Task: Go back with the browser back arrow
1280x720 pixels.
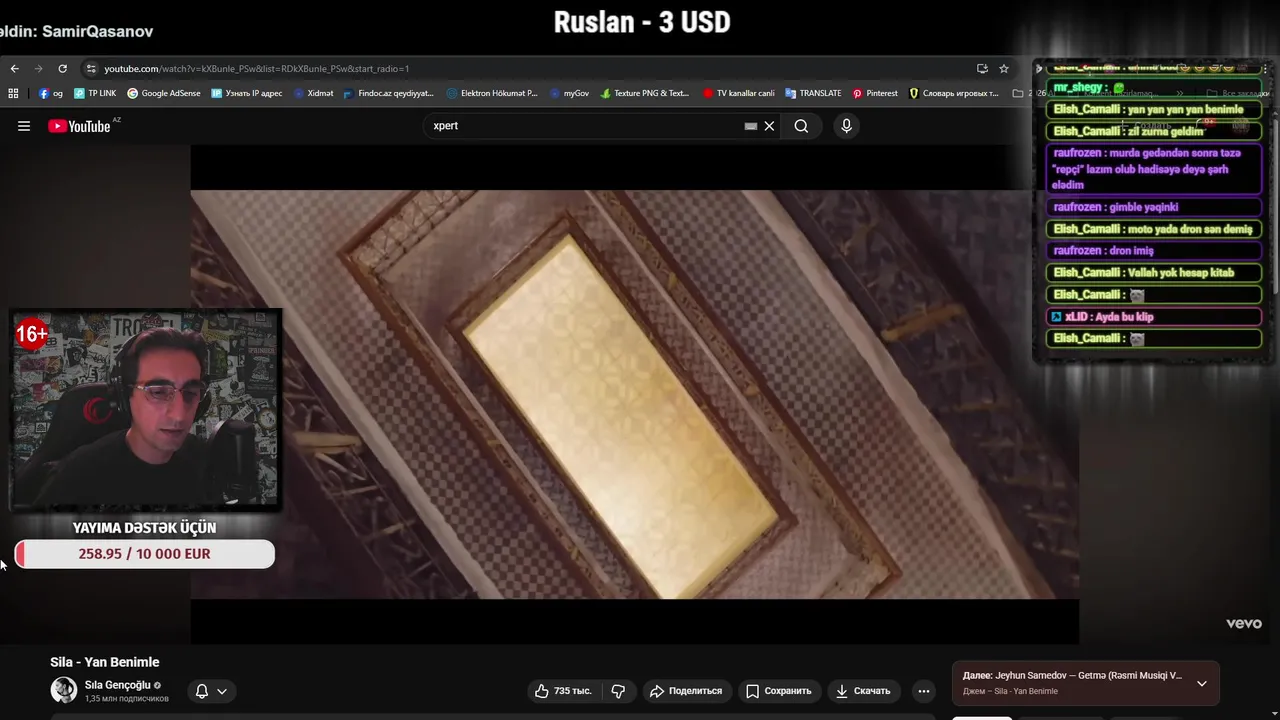Action: point(14,69)
